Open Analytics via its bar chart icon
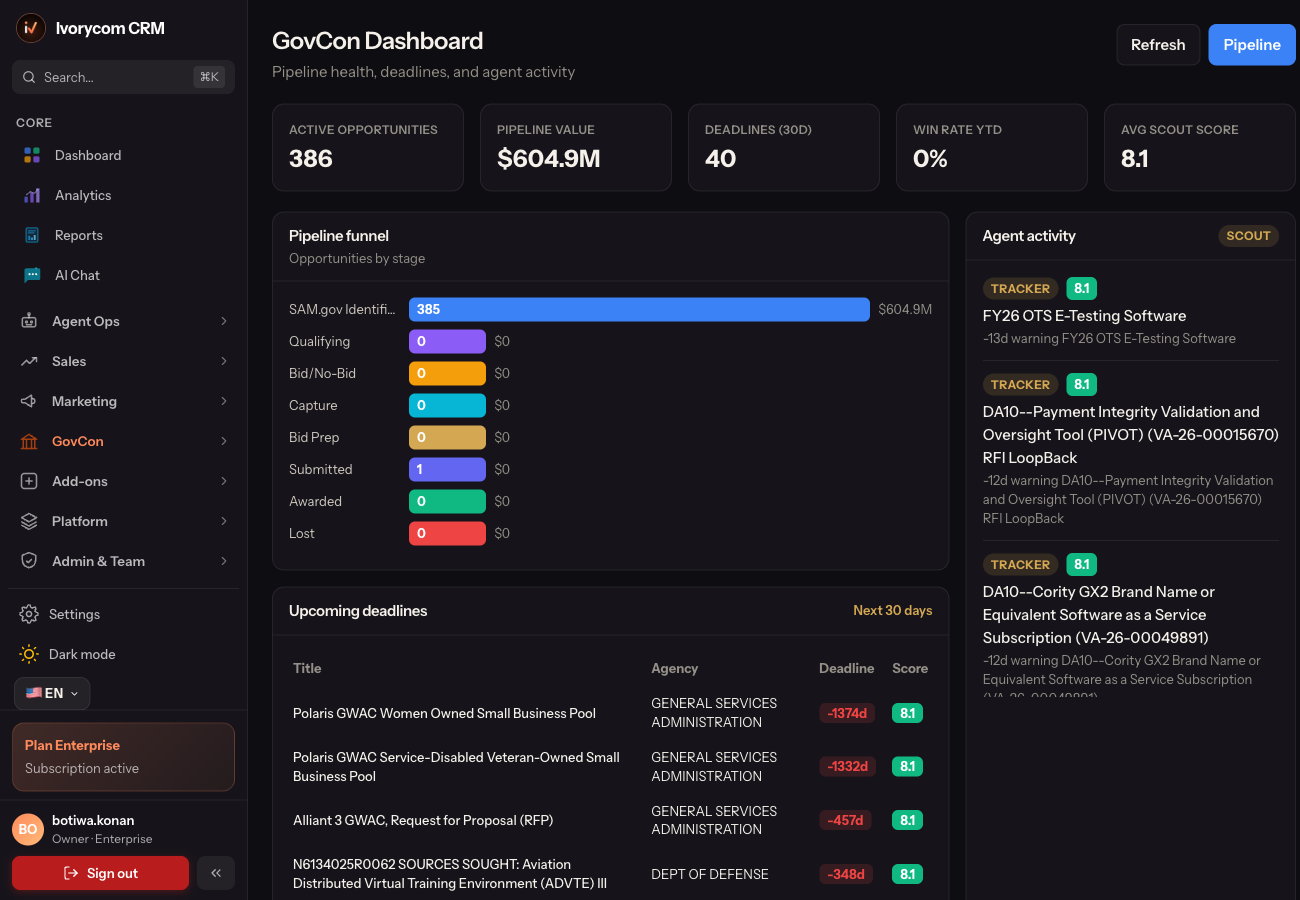 pos(32,195)
